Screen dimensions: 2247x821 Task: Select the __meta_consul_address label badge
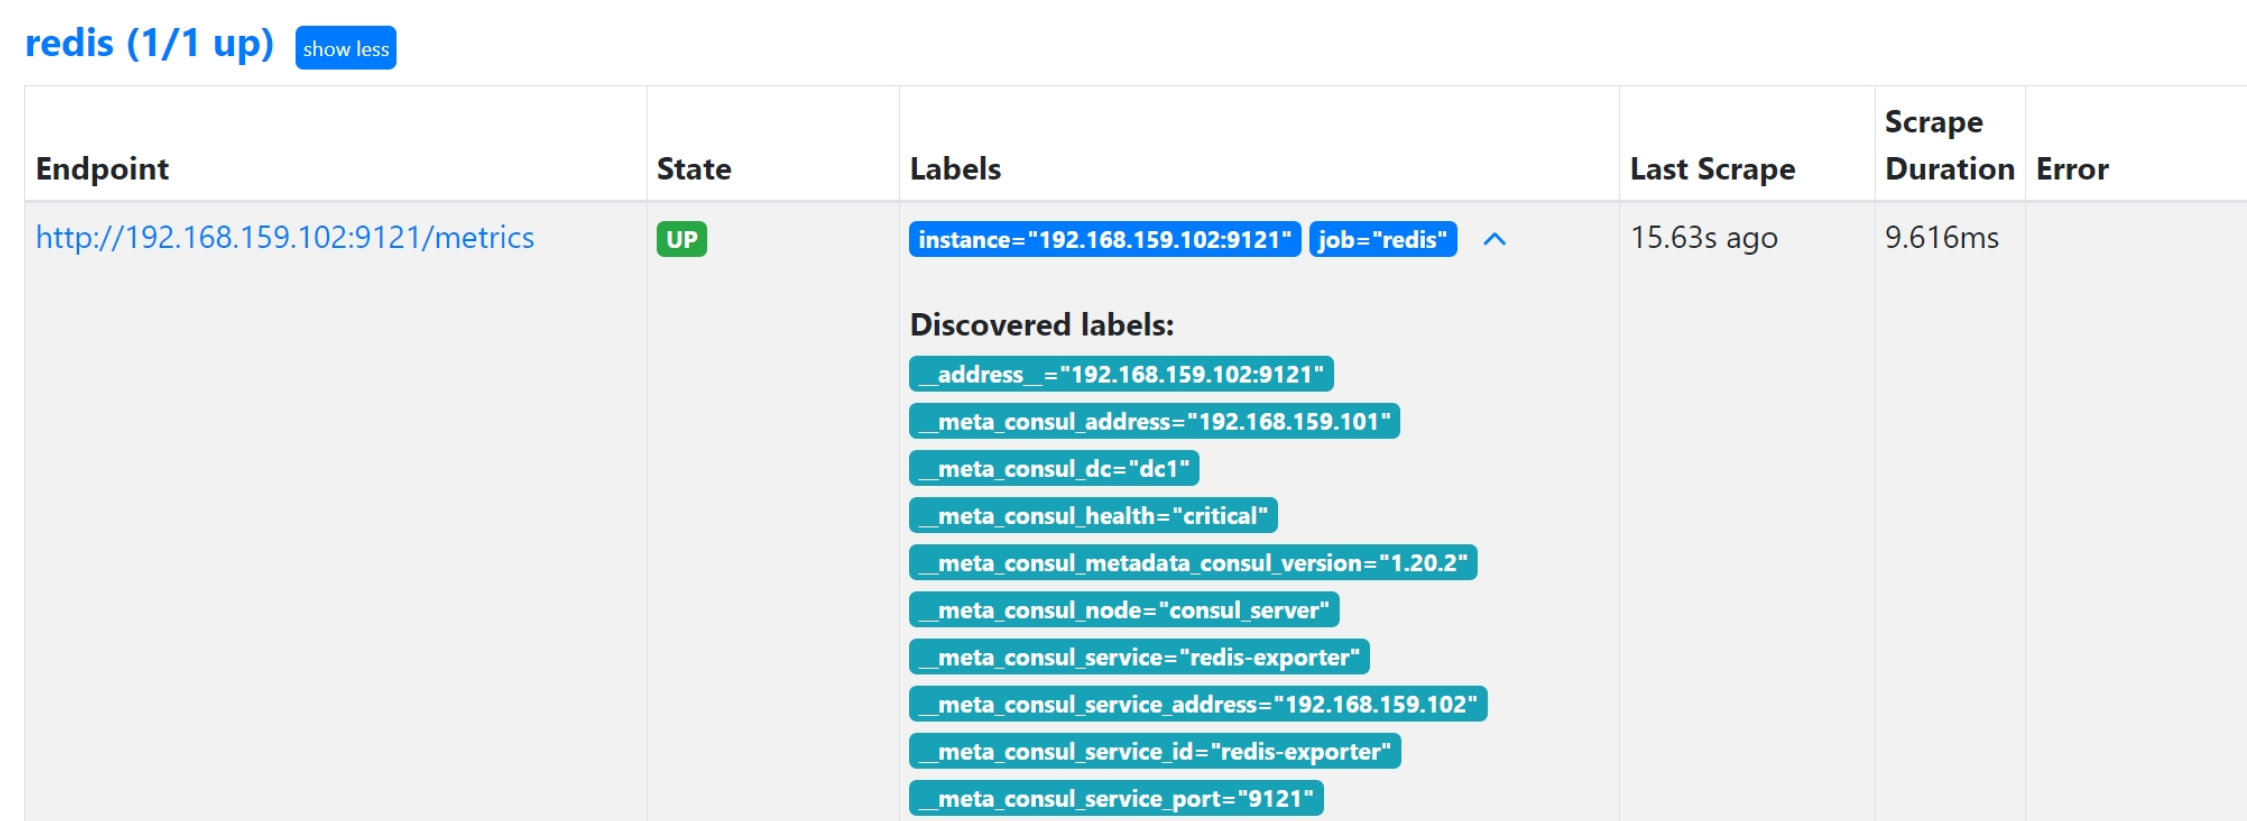pyautogui.click(x=1154, y=421)
